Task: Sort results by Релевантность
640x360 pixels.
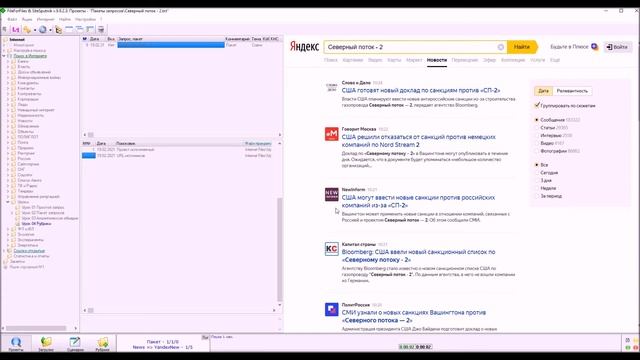Action: click(572, 91)
